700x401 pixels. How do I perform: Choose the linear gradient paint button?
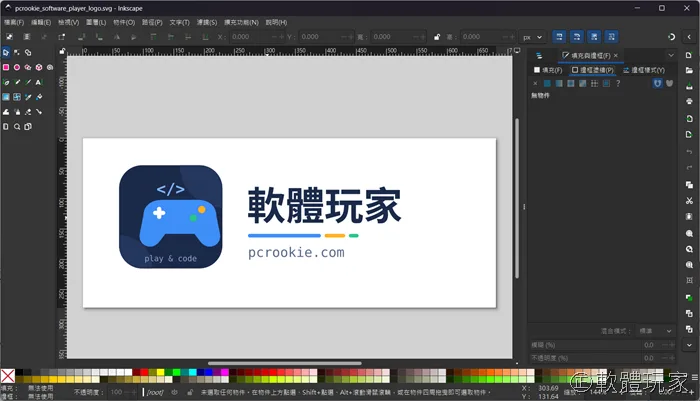point(559,84)
